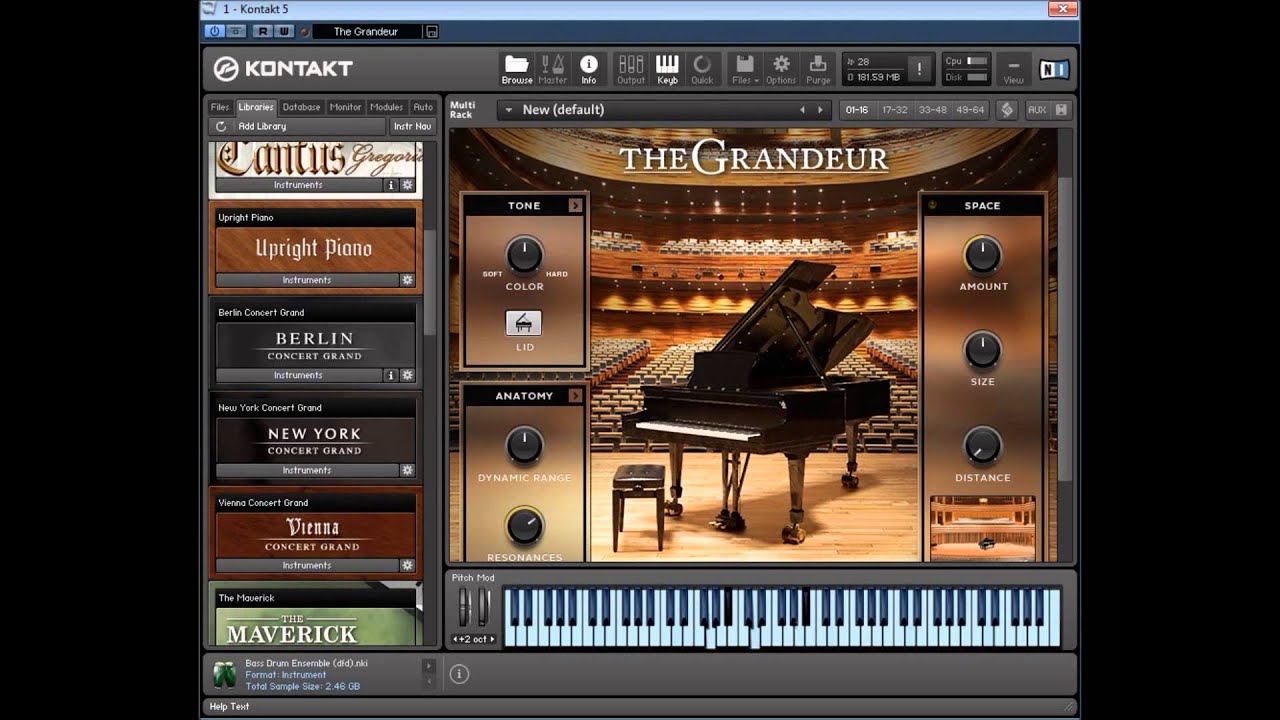This screenshot has width=1280, height=720.
Task: Open the Files disk menu
Action: (745, 69)
